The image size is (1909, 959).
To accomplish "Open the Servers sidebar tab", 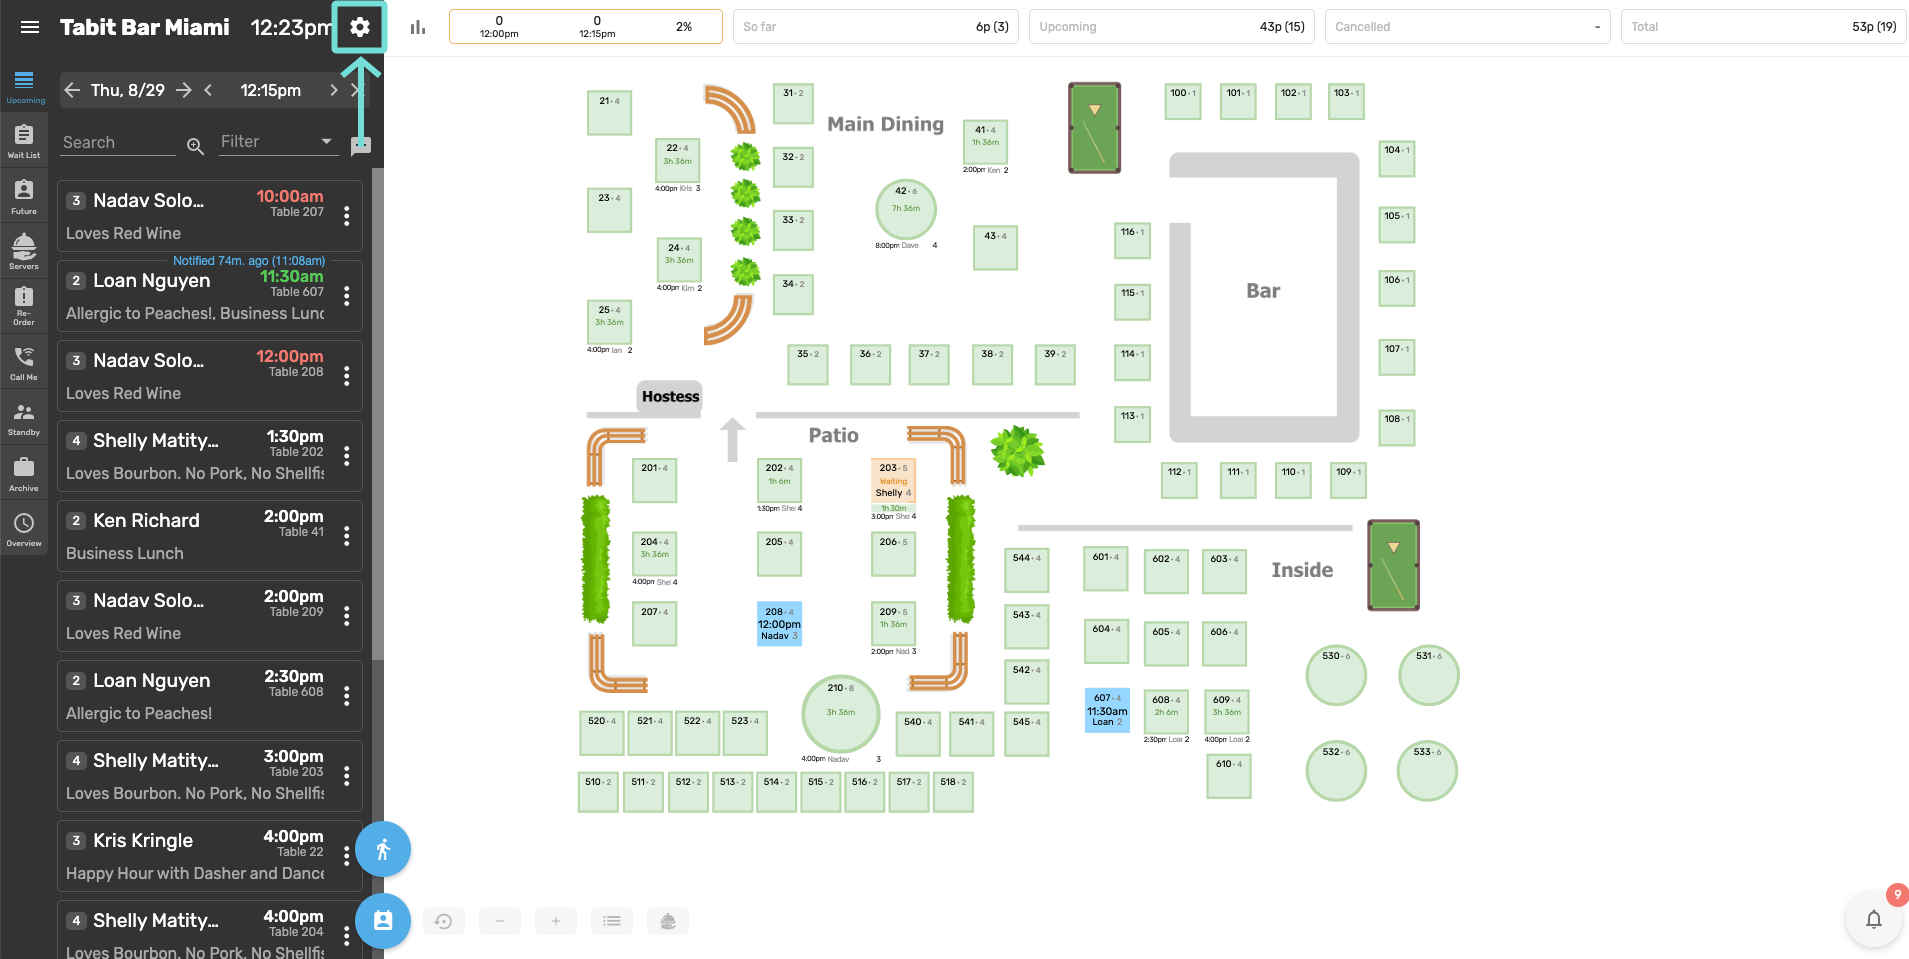I will coord(24,252).
